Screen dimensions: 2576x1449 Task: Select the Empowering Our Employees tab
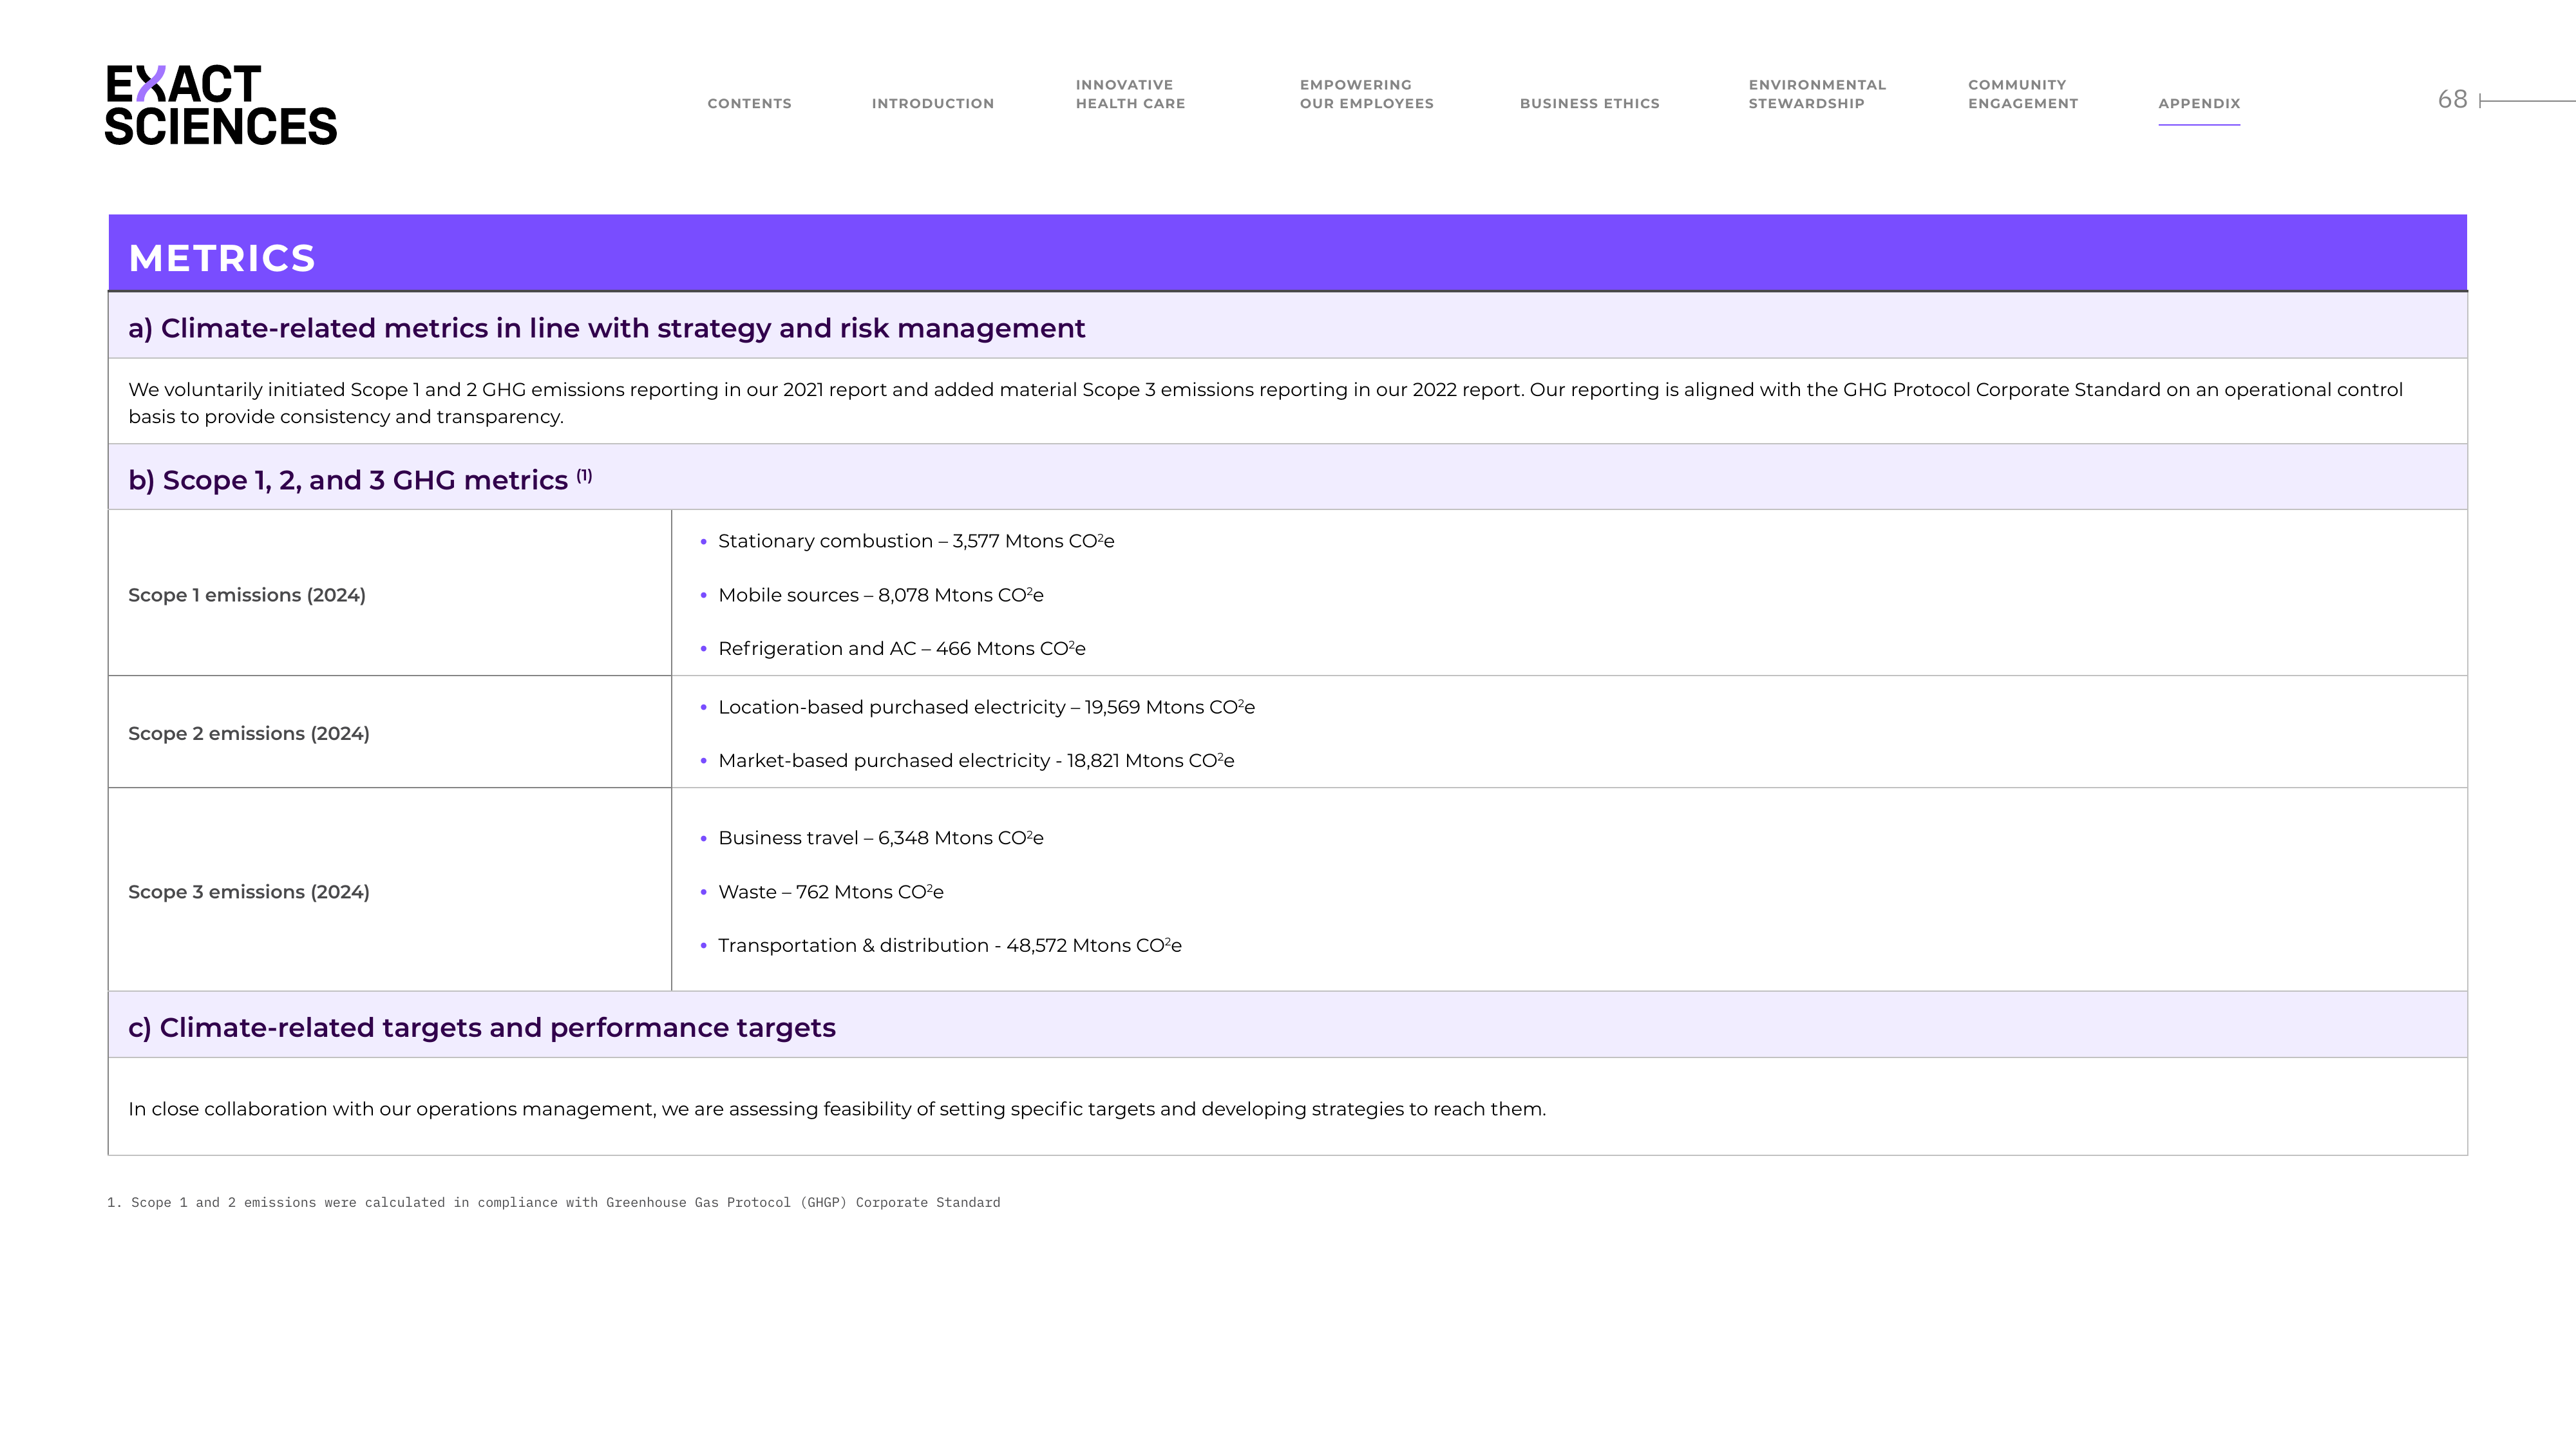click(x=1366, y=94)
